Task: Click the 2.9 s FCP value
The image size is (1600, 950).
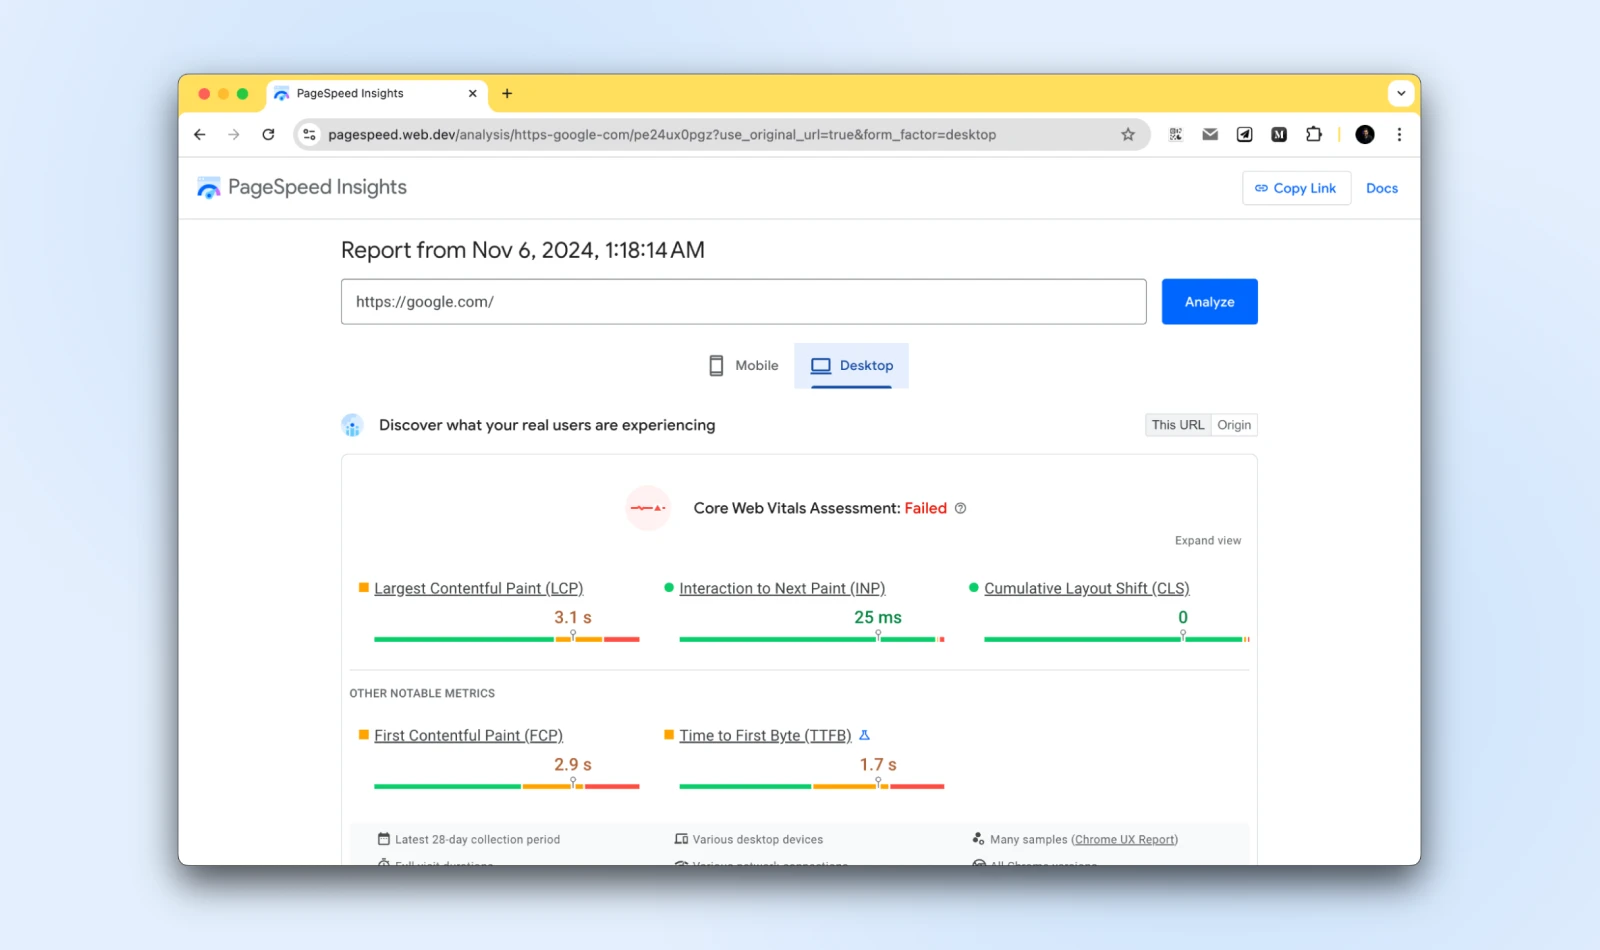Action: coord(573,765)
